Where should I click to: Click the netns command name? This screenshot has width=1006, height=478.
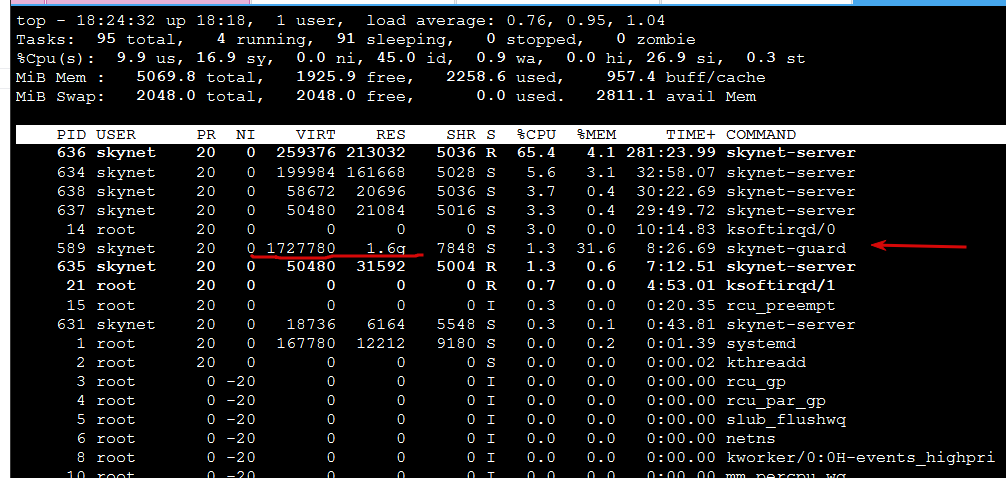coord(751,439)
